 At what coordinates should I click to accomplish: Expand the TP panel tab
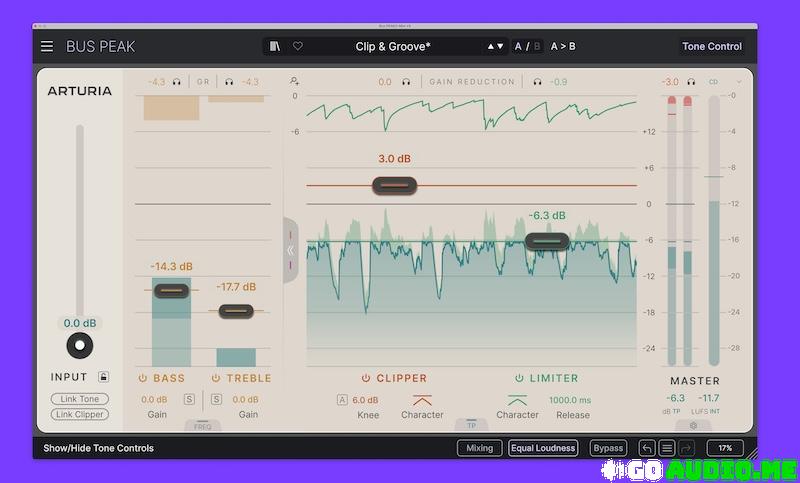471,424
